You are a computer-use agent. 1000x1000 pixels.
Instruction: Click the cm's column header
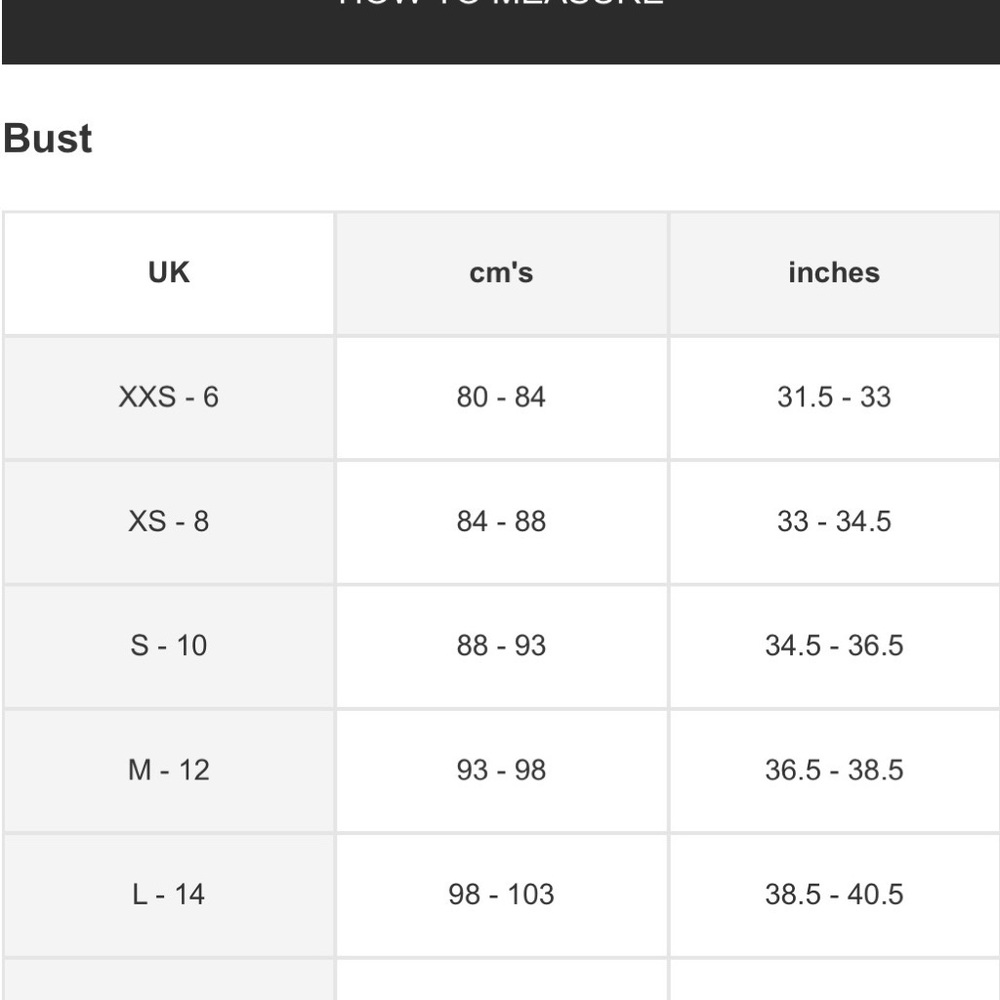click(501, 272)
